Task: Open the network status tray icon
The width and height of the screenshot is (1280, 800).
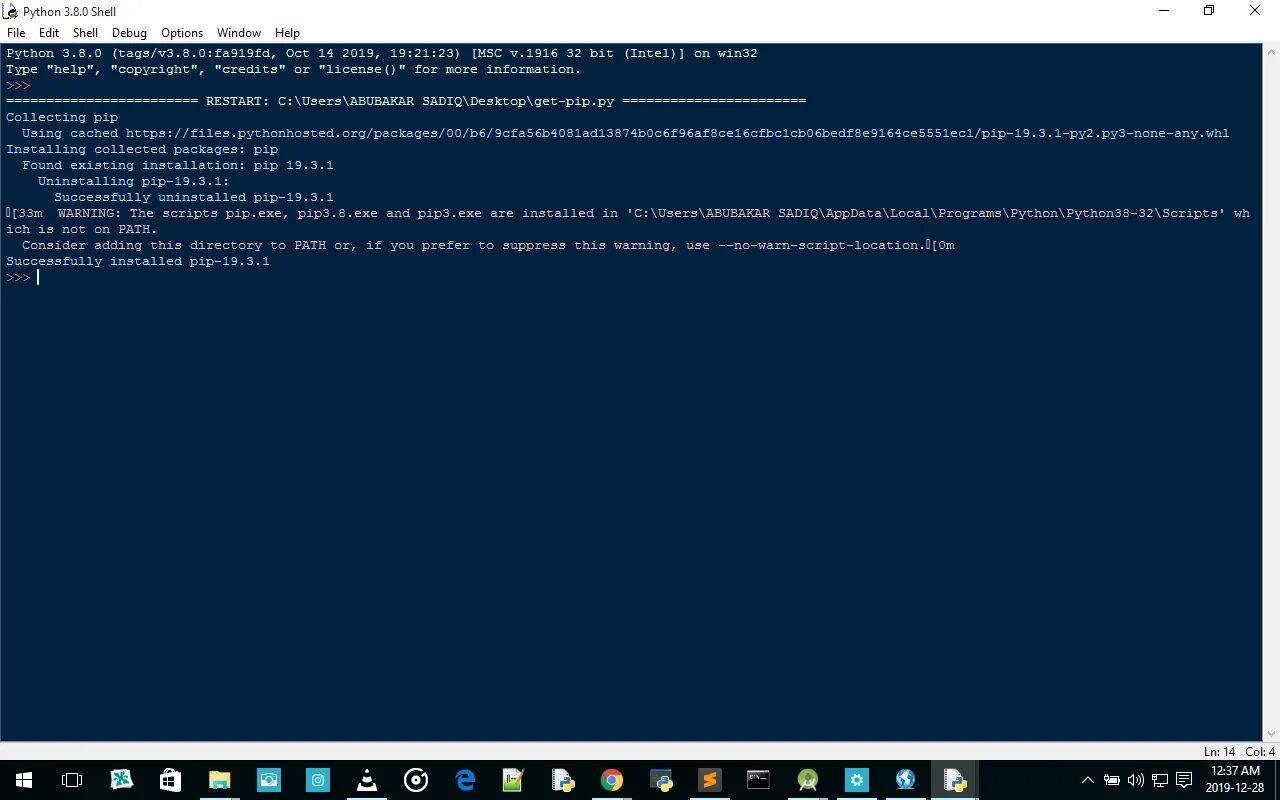Action: point(1160,780)
